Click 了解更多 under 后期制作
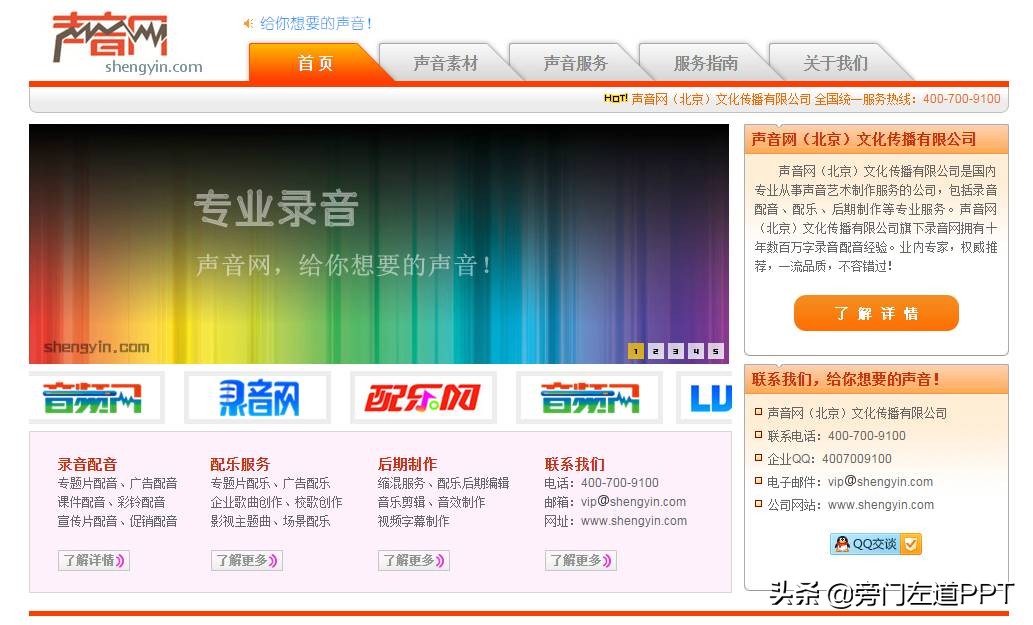This screenshot has height=625, width=1033. tap(414, 560)
